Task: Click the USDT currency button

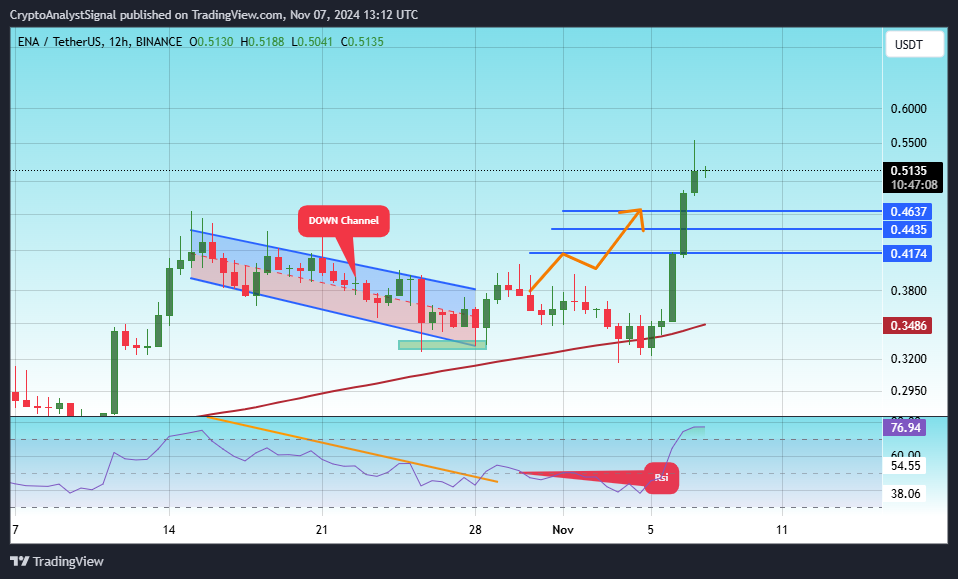Action: coord(915,45)
